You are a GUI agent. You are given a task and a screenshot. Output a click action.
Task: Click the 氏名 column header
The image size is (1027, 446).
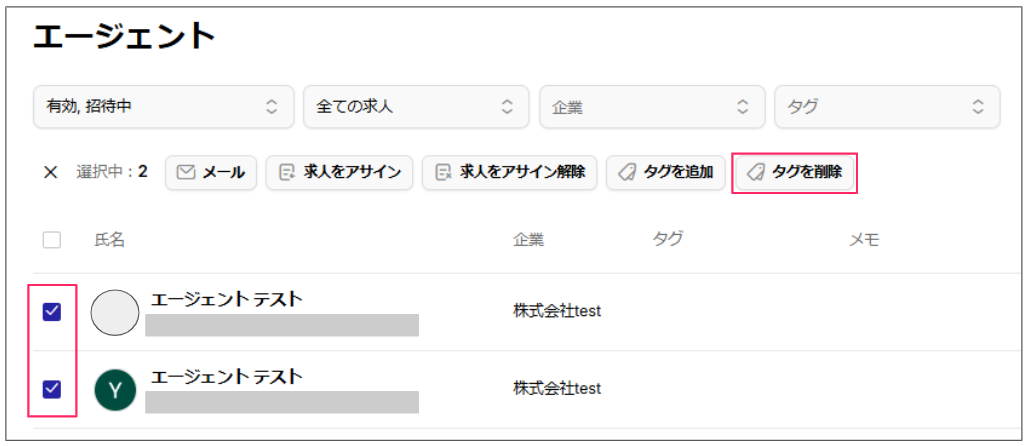click(109, 240)
